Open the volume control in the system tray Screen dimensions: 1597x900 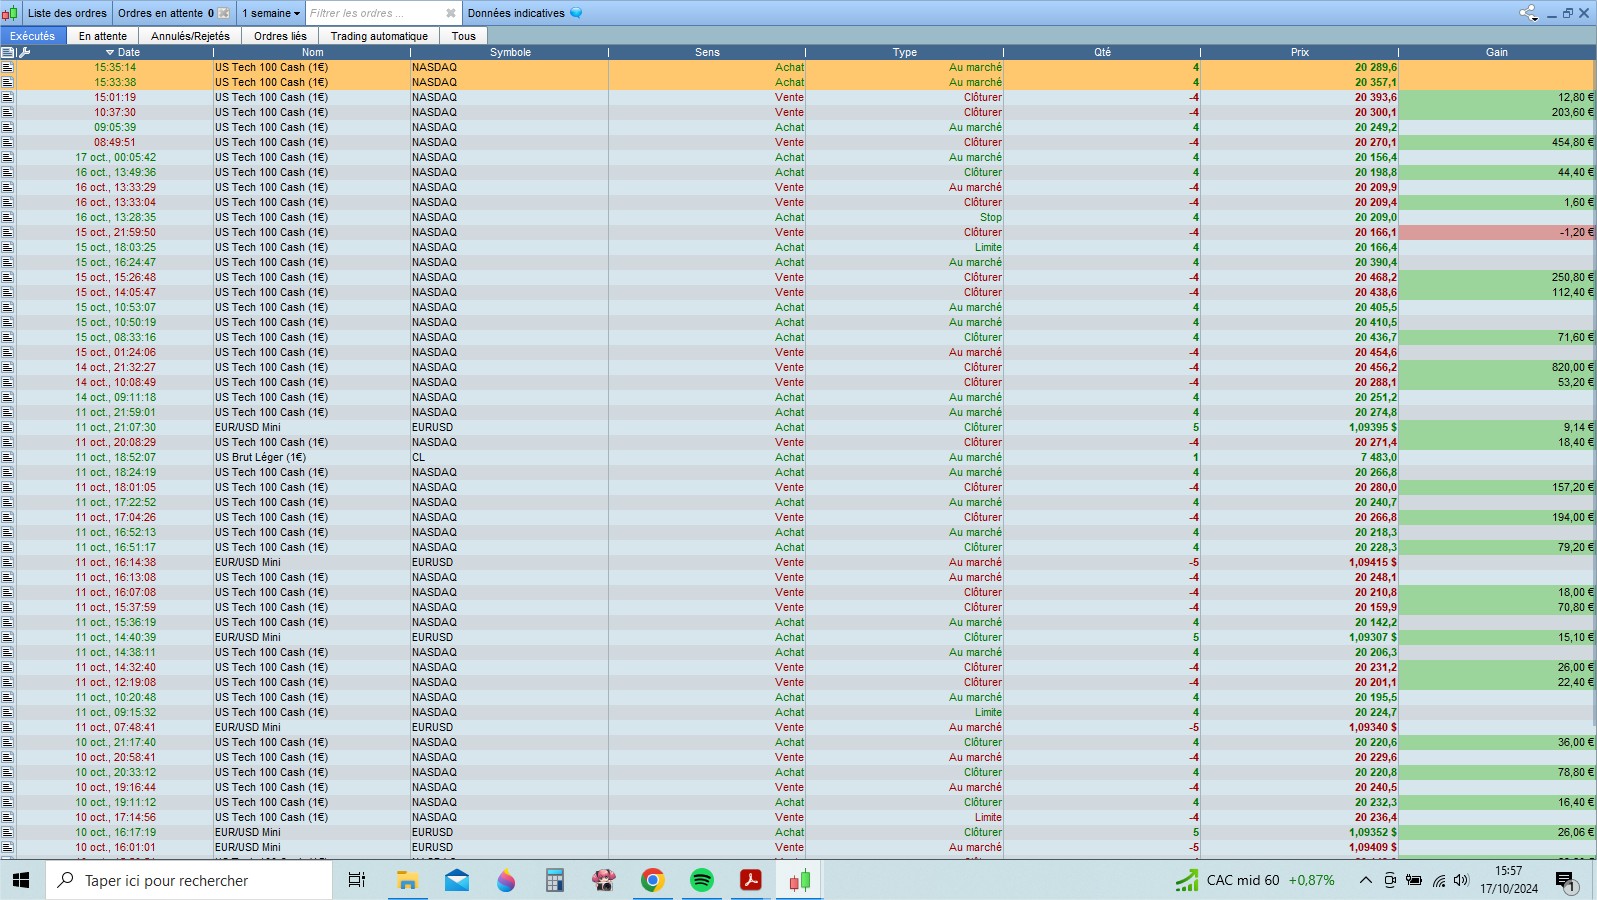click(1461, 880)
